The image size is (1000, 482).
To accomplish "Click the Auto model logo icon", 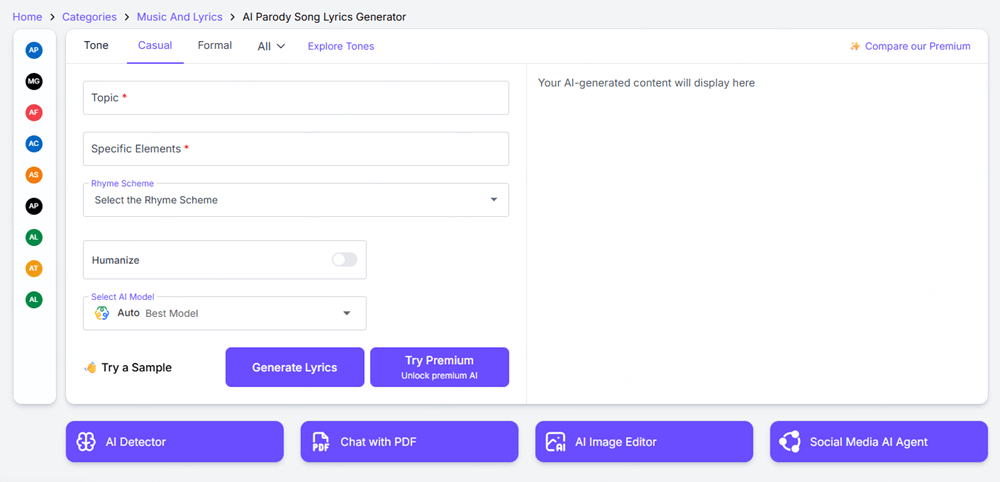I will coord(102,313).
